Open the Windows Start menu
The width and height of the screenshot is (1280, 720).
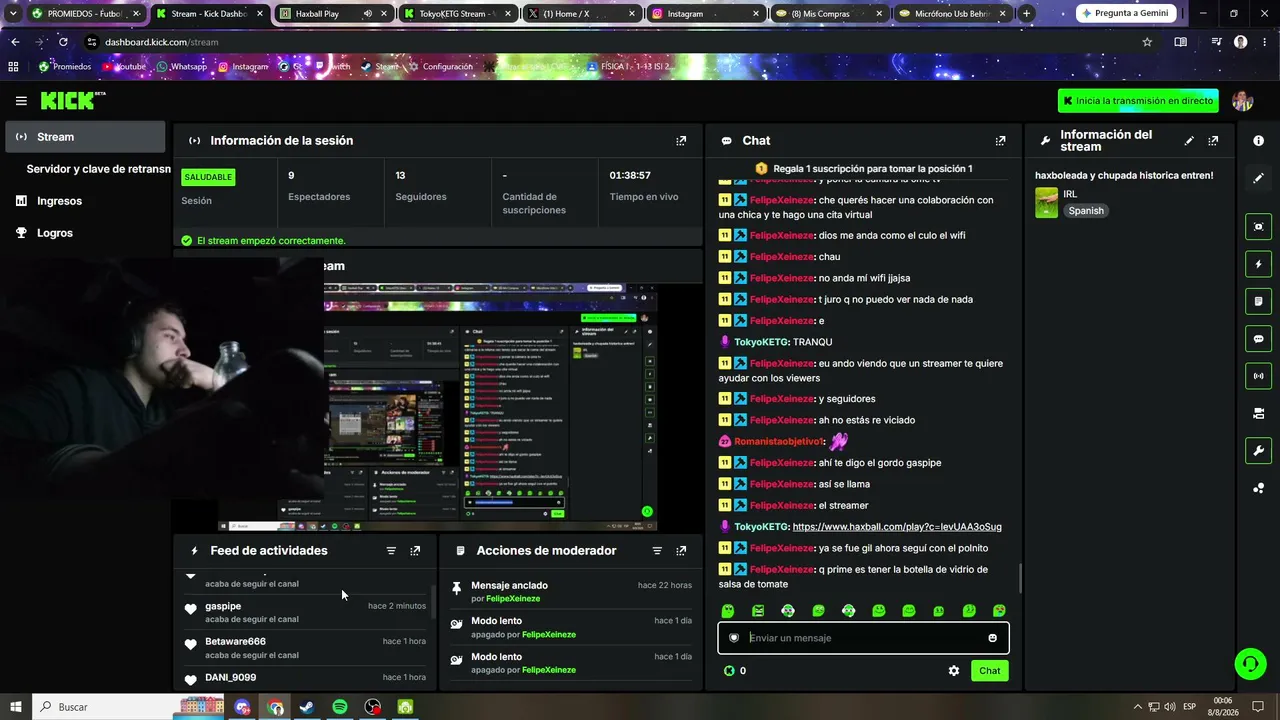[15, 707]
